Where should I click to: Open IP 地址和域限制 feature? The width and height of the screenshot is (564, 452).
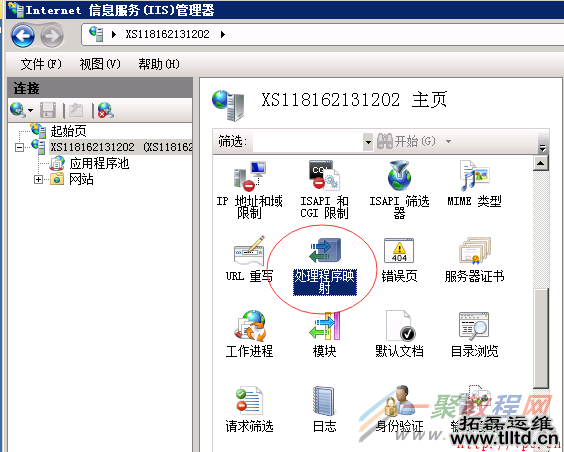(249, 190)
